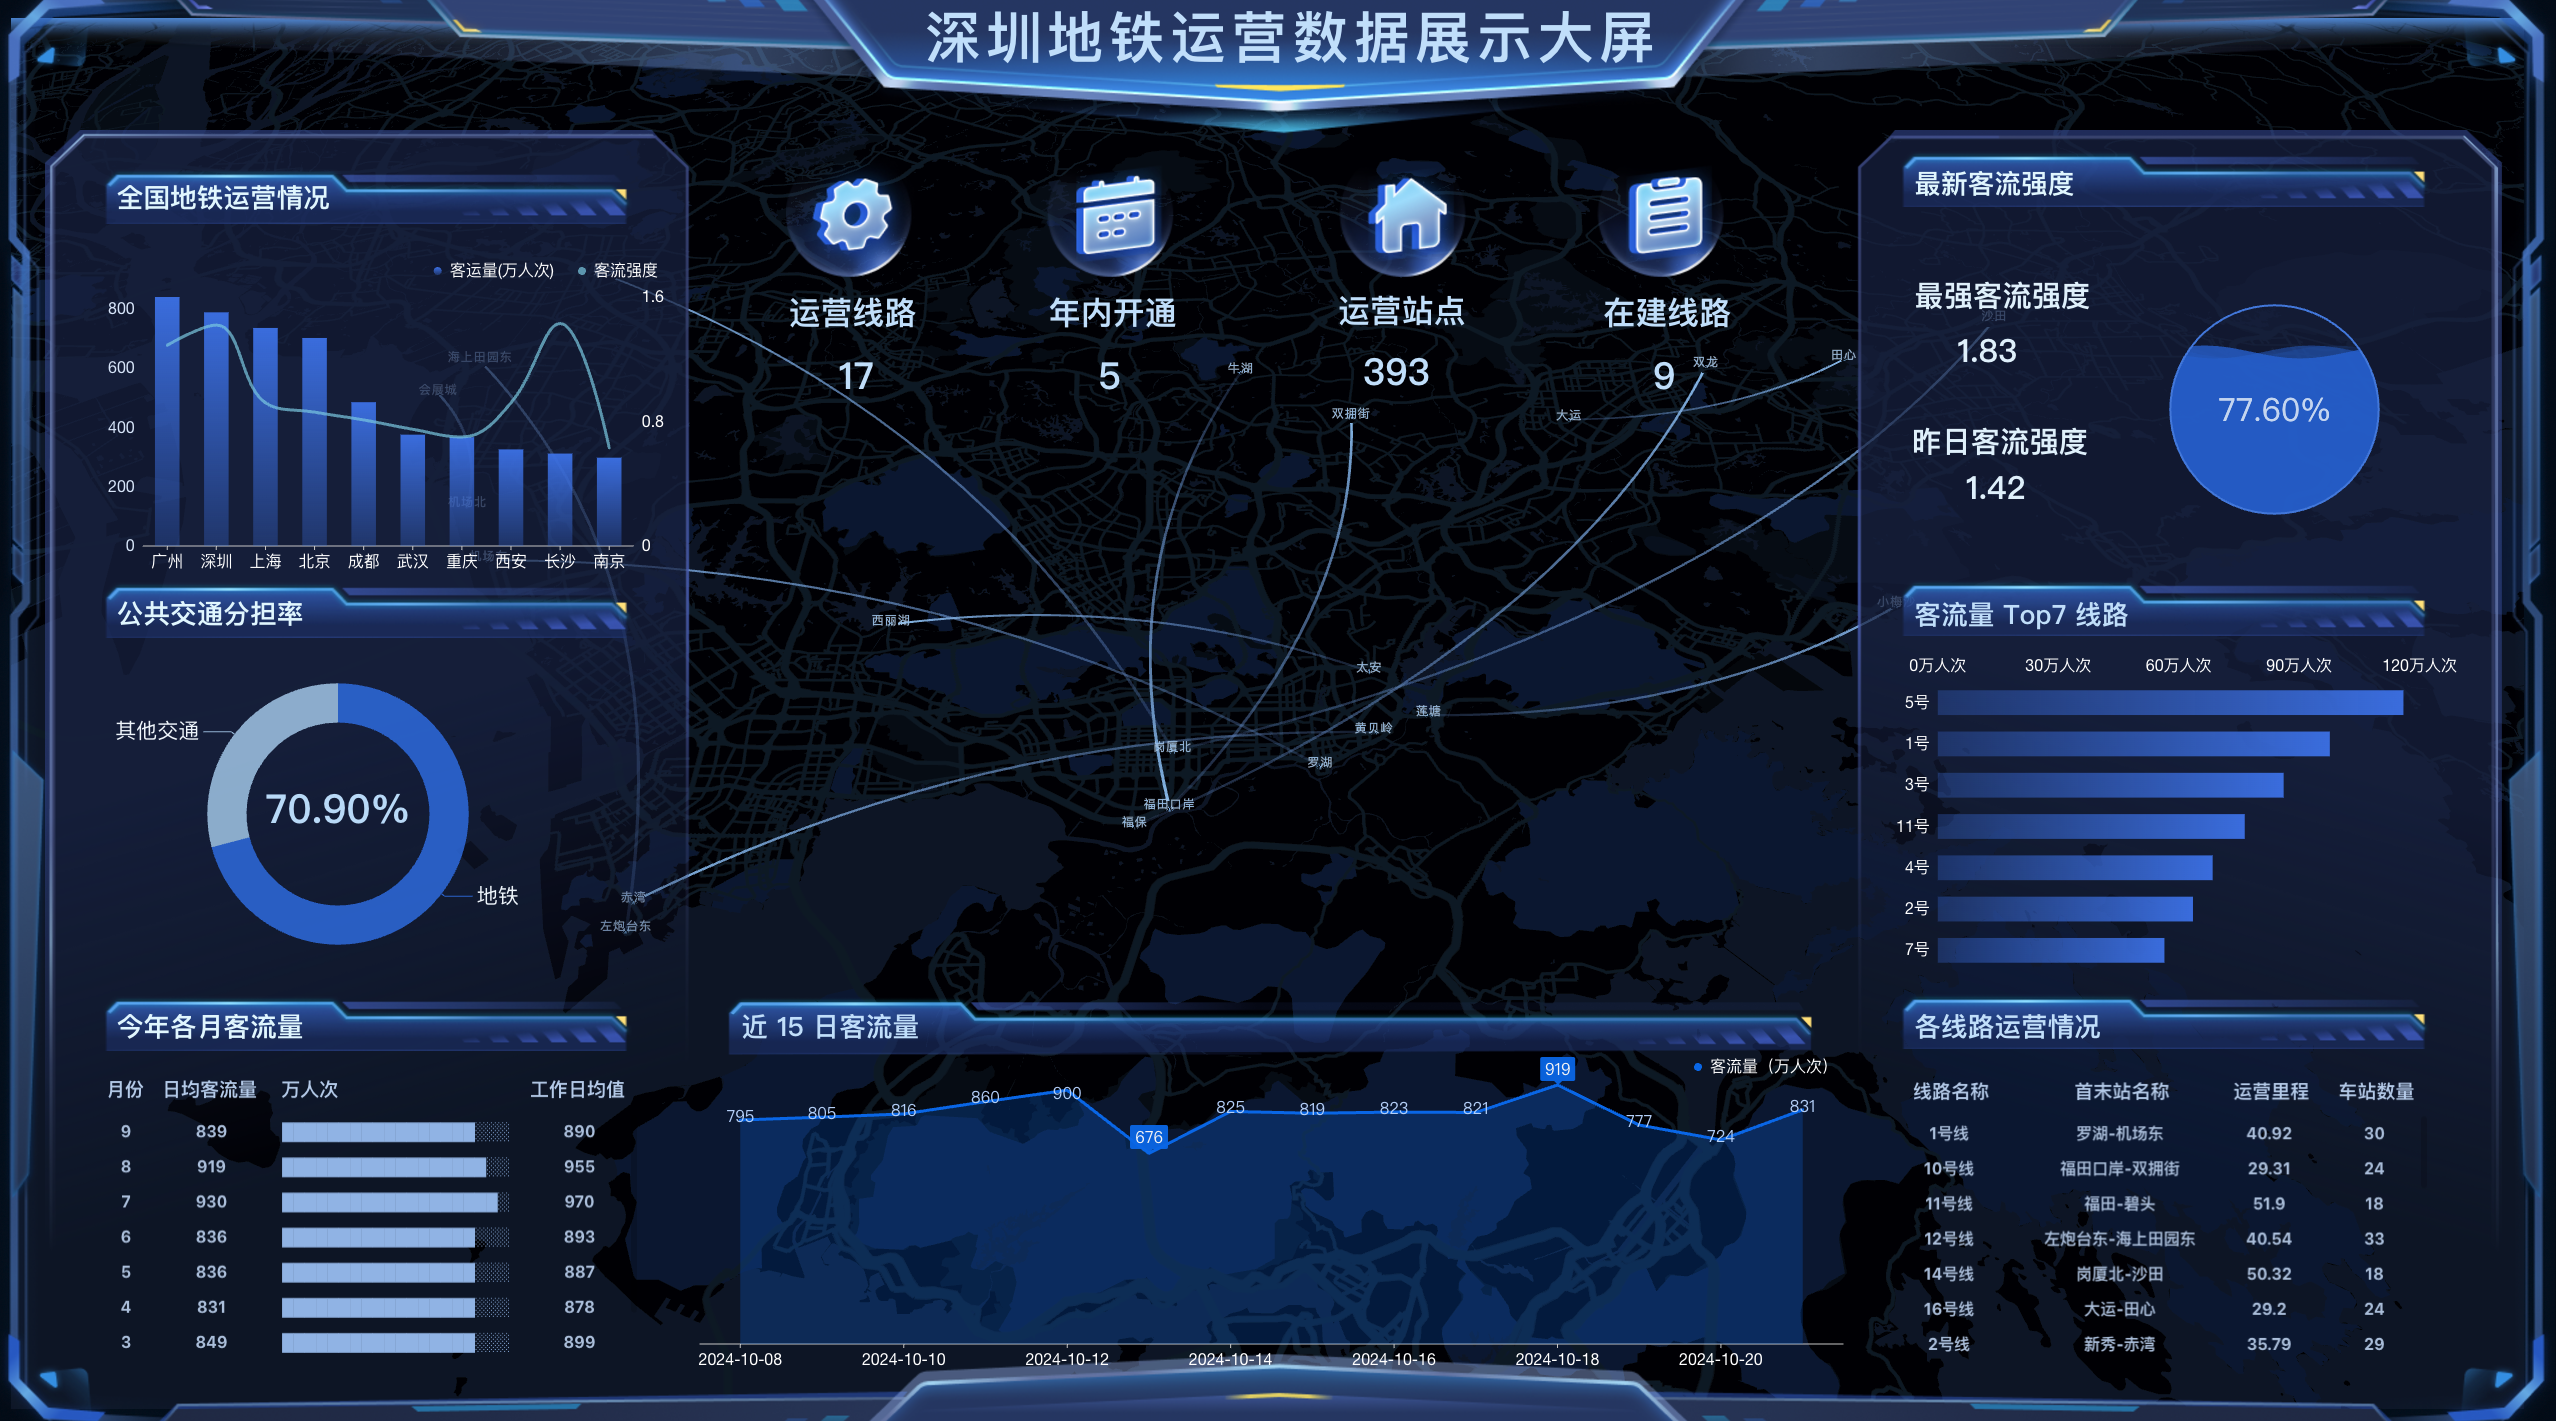
Task: Click the 676 minimum marker label
Action: pos(1148,1137)
